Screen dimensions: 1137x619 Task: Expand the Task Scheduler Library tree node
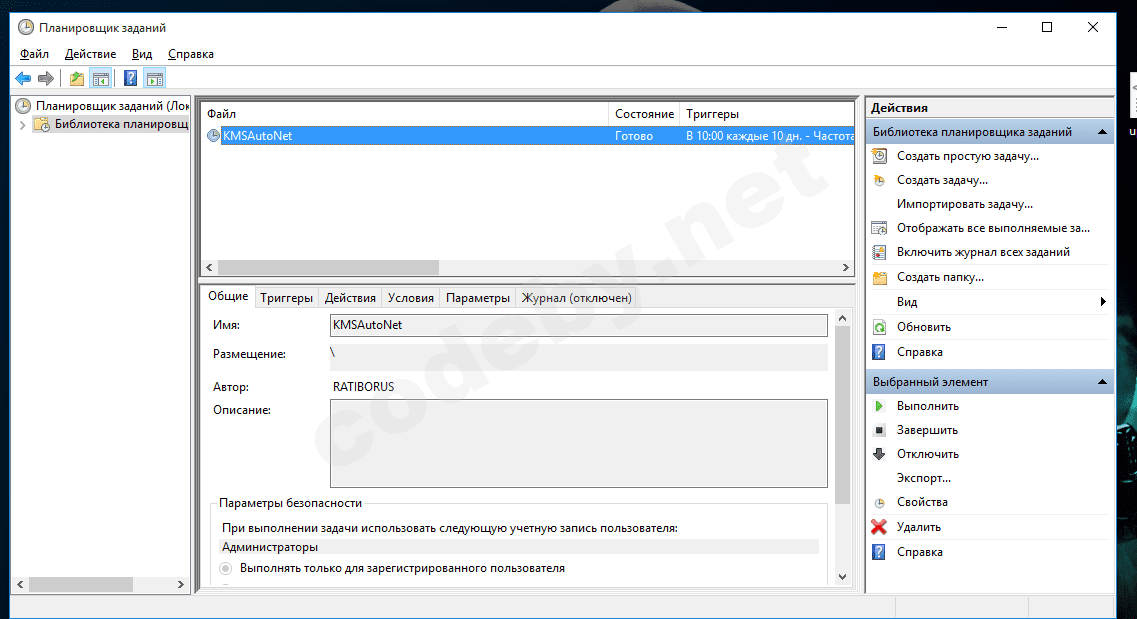tap(22, 125)
